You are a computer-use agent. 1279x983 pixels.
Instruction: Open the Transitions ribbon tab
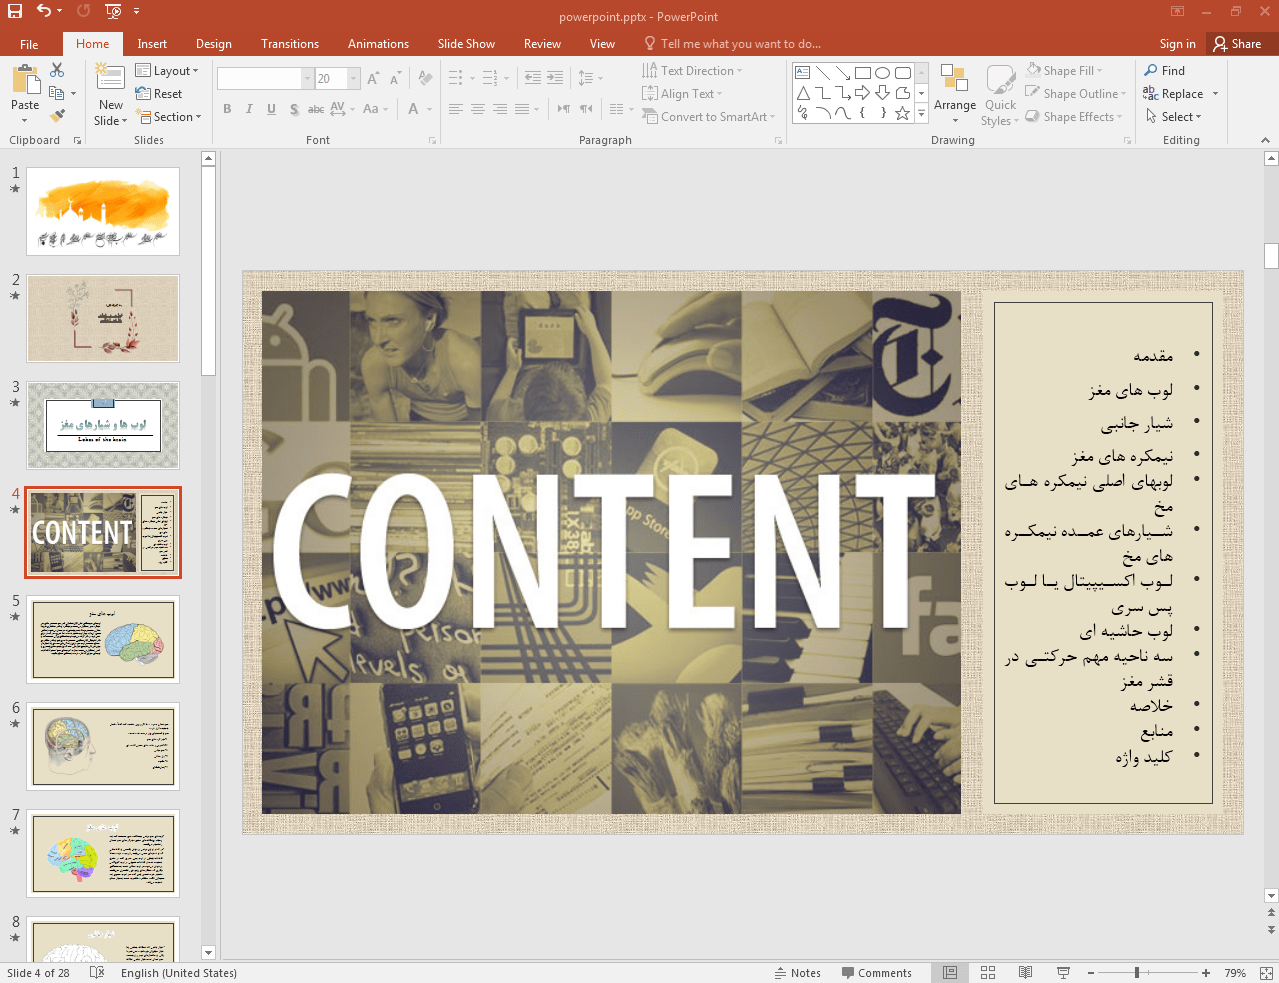click(290, 44)
